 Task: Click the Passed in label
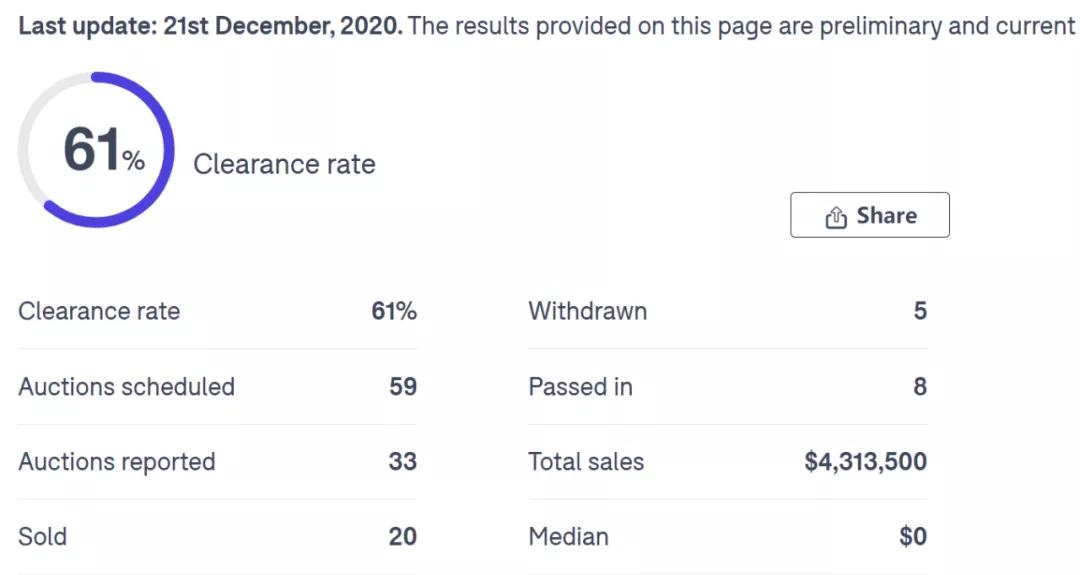click(581, 386)
